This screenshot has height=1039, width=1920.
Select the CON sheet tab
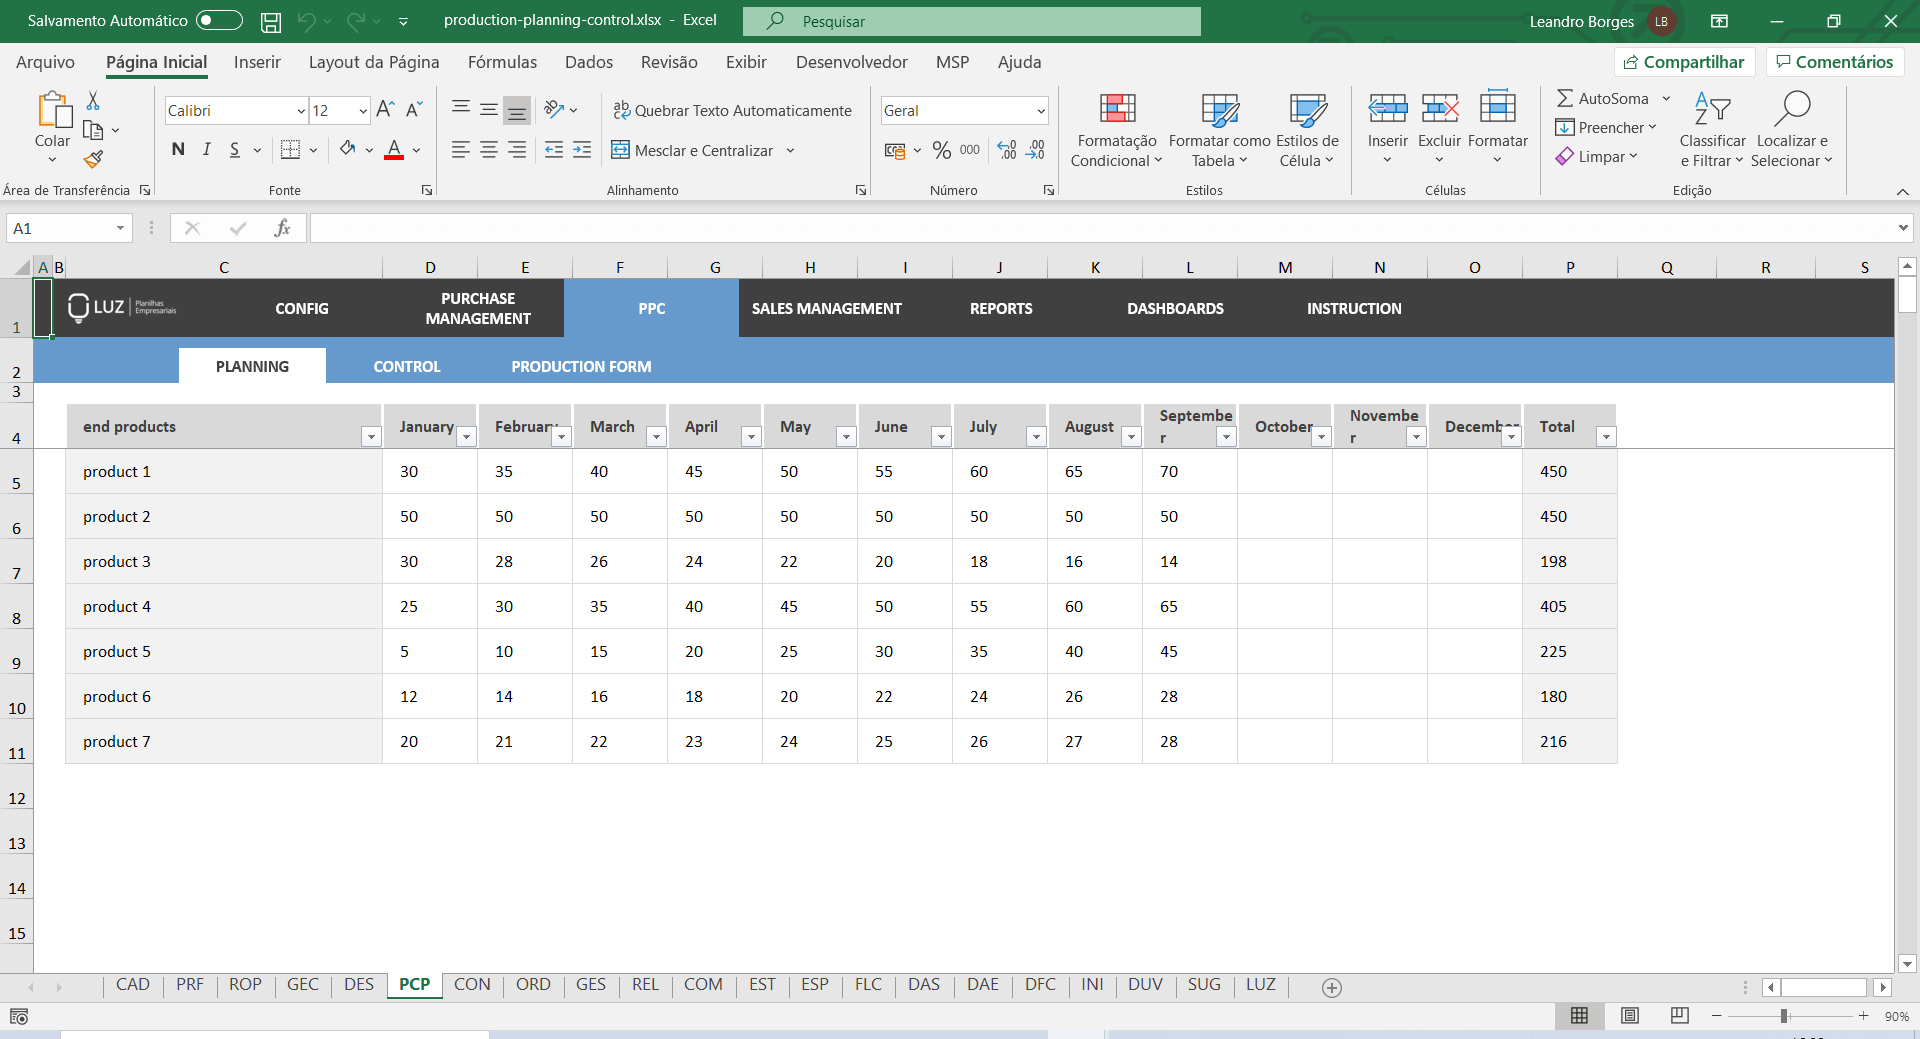[x=472, y=985]
